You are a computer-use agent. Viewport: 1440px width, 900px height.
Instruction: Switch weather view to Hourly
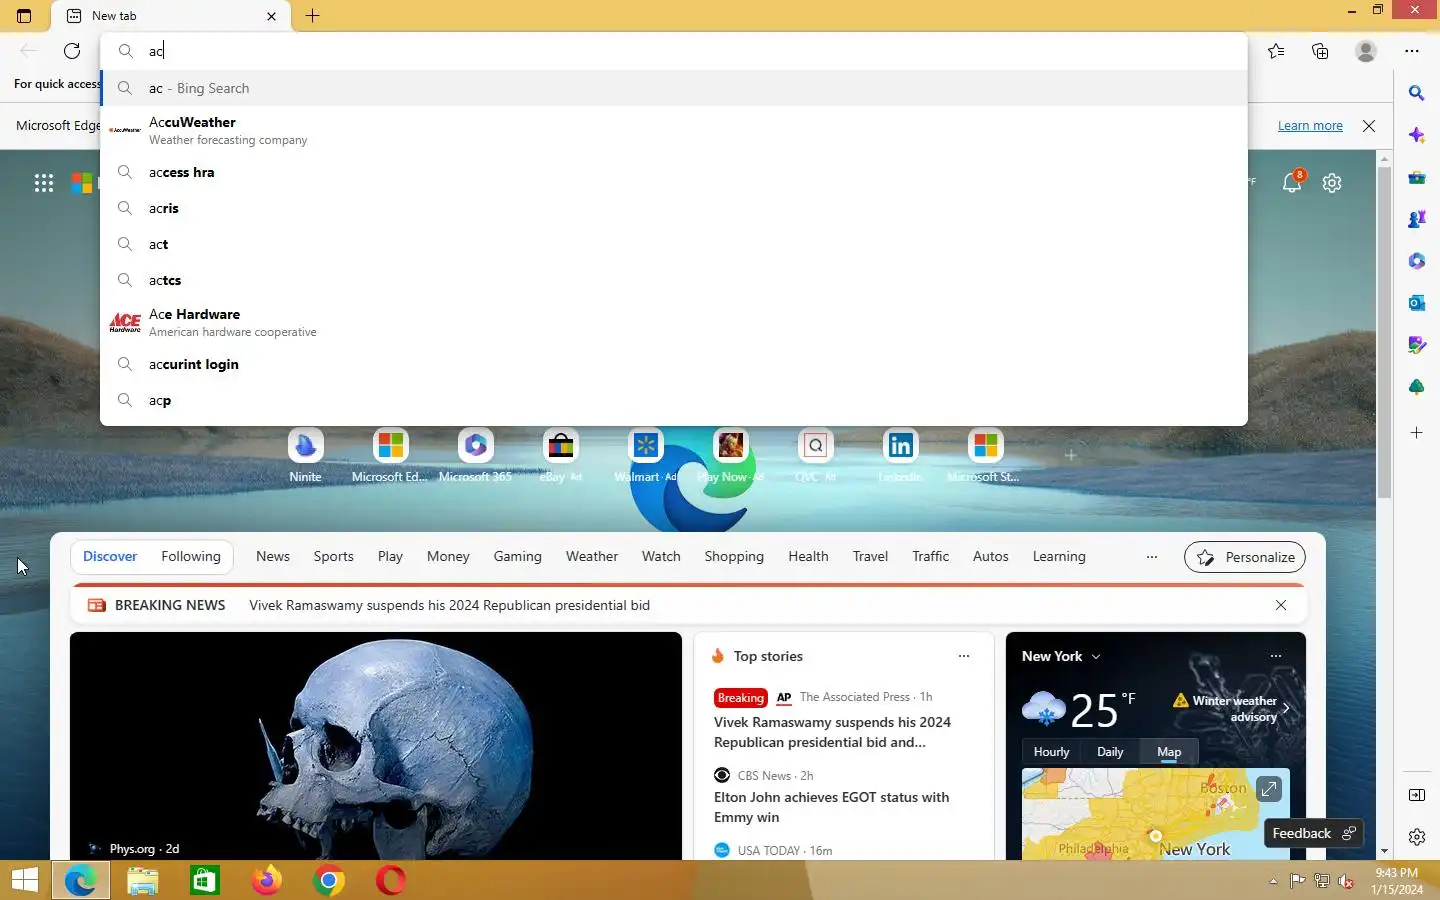(x=1051, y=752)
